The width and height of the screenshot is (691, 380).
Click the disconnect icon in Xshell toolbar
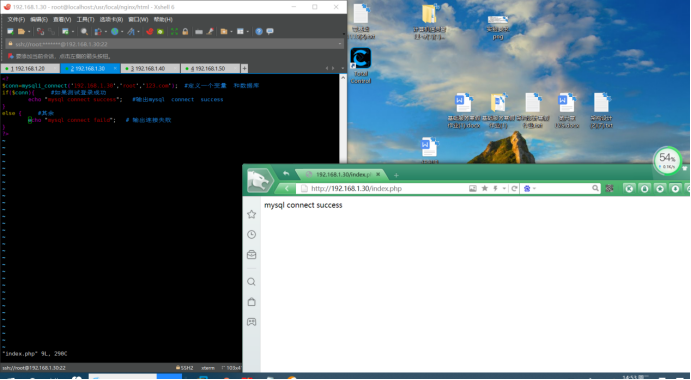pyautogui.click(x=40, y=31)
